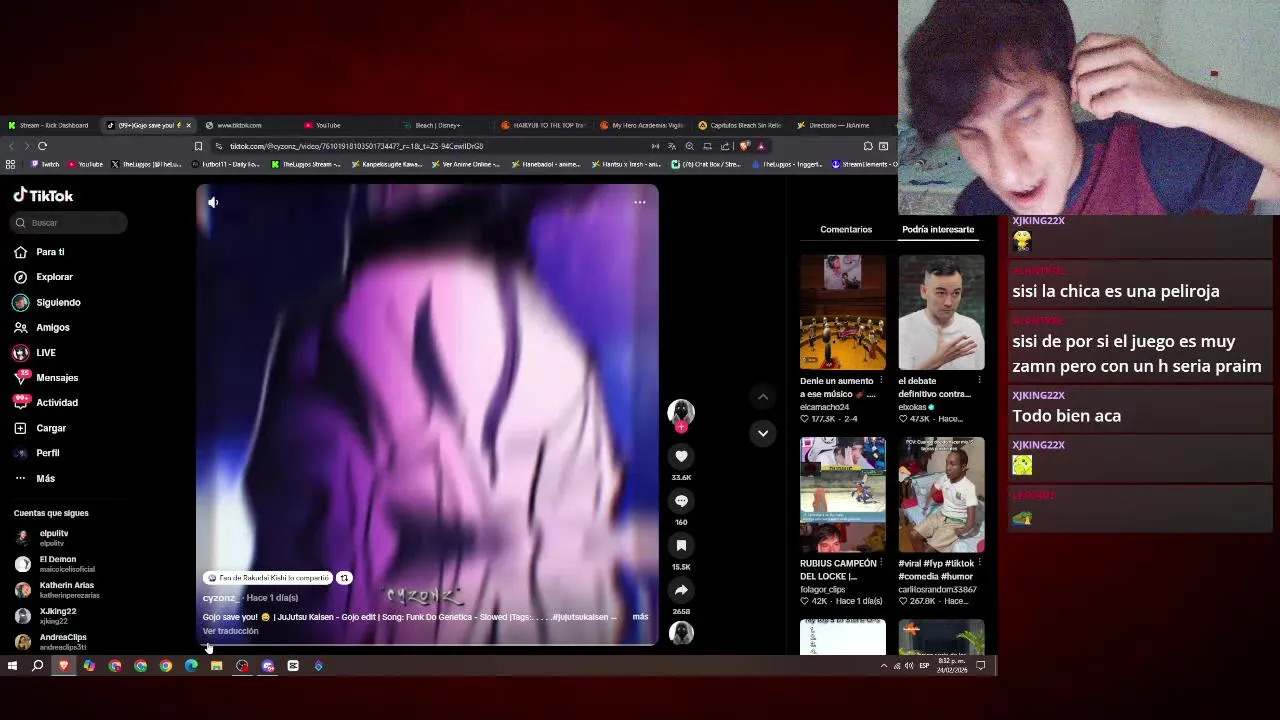Open options for 'el debate definitivo' video
The height and width of the screenshot is (720, 1280).
click(x=979, y=381)
